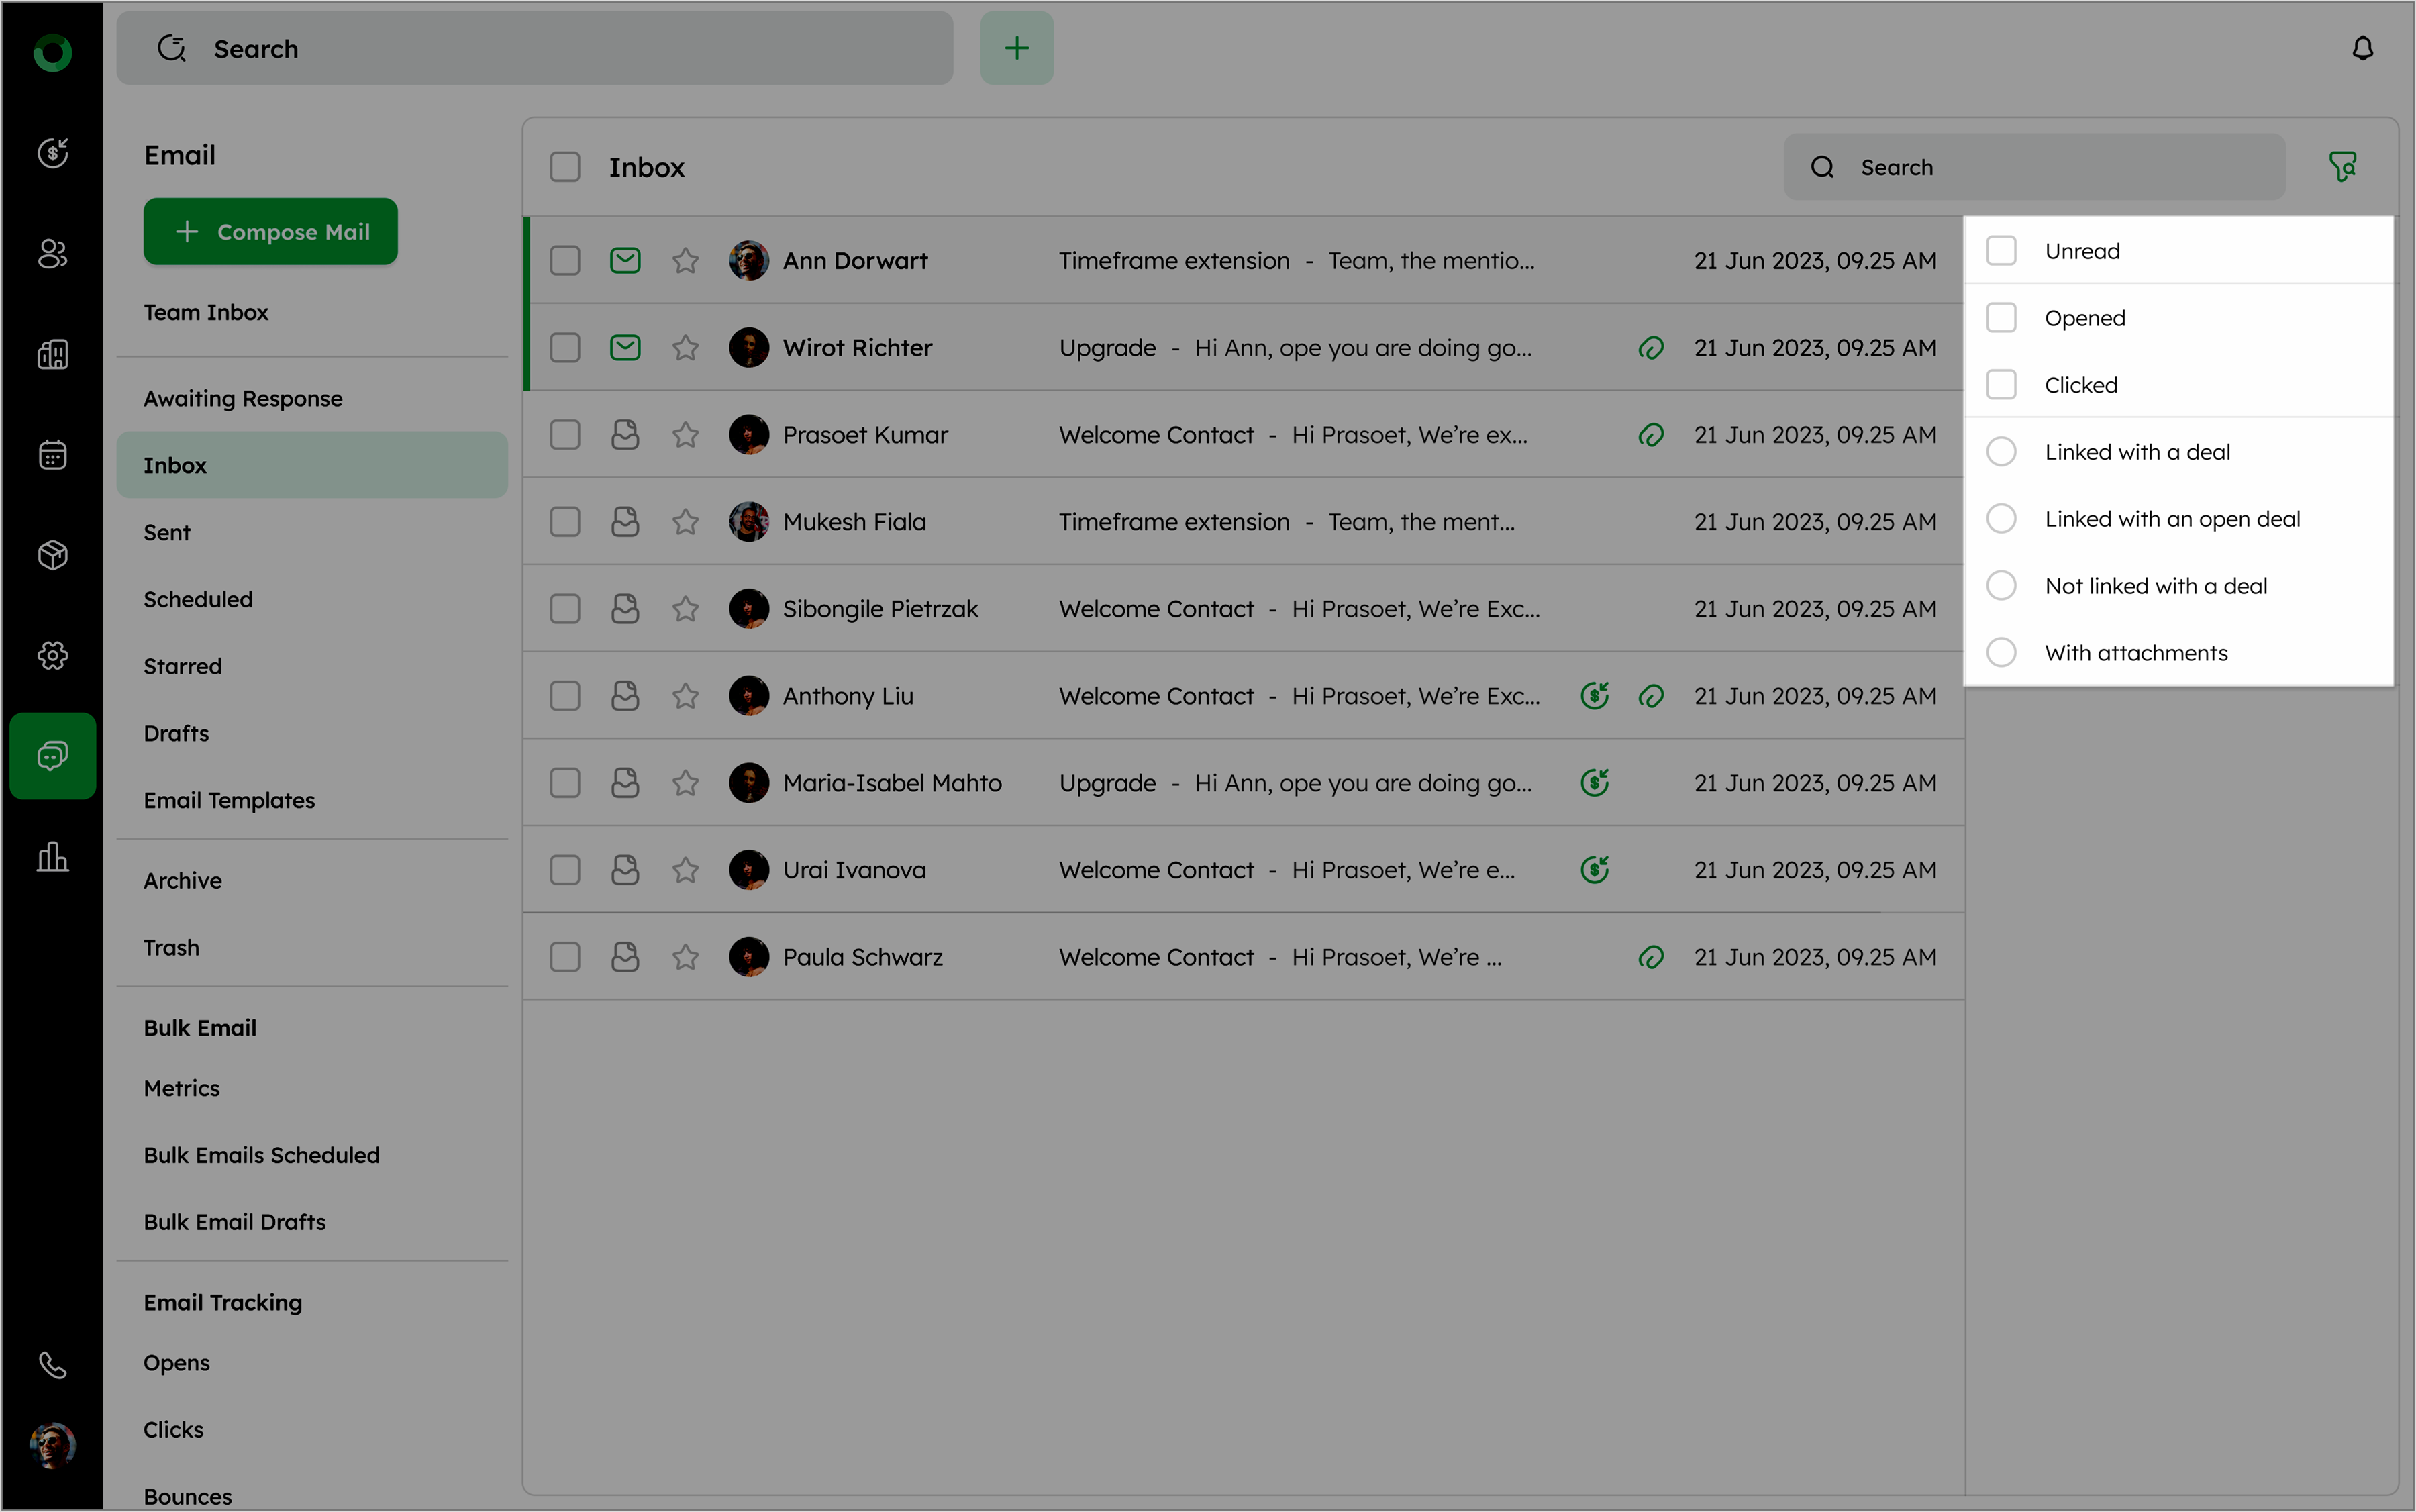The height and width of the screenshot is (1512, 2416).
Task: Open settings gear in sidebar
Action: 52,656
